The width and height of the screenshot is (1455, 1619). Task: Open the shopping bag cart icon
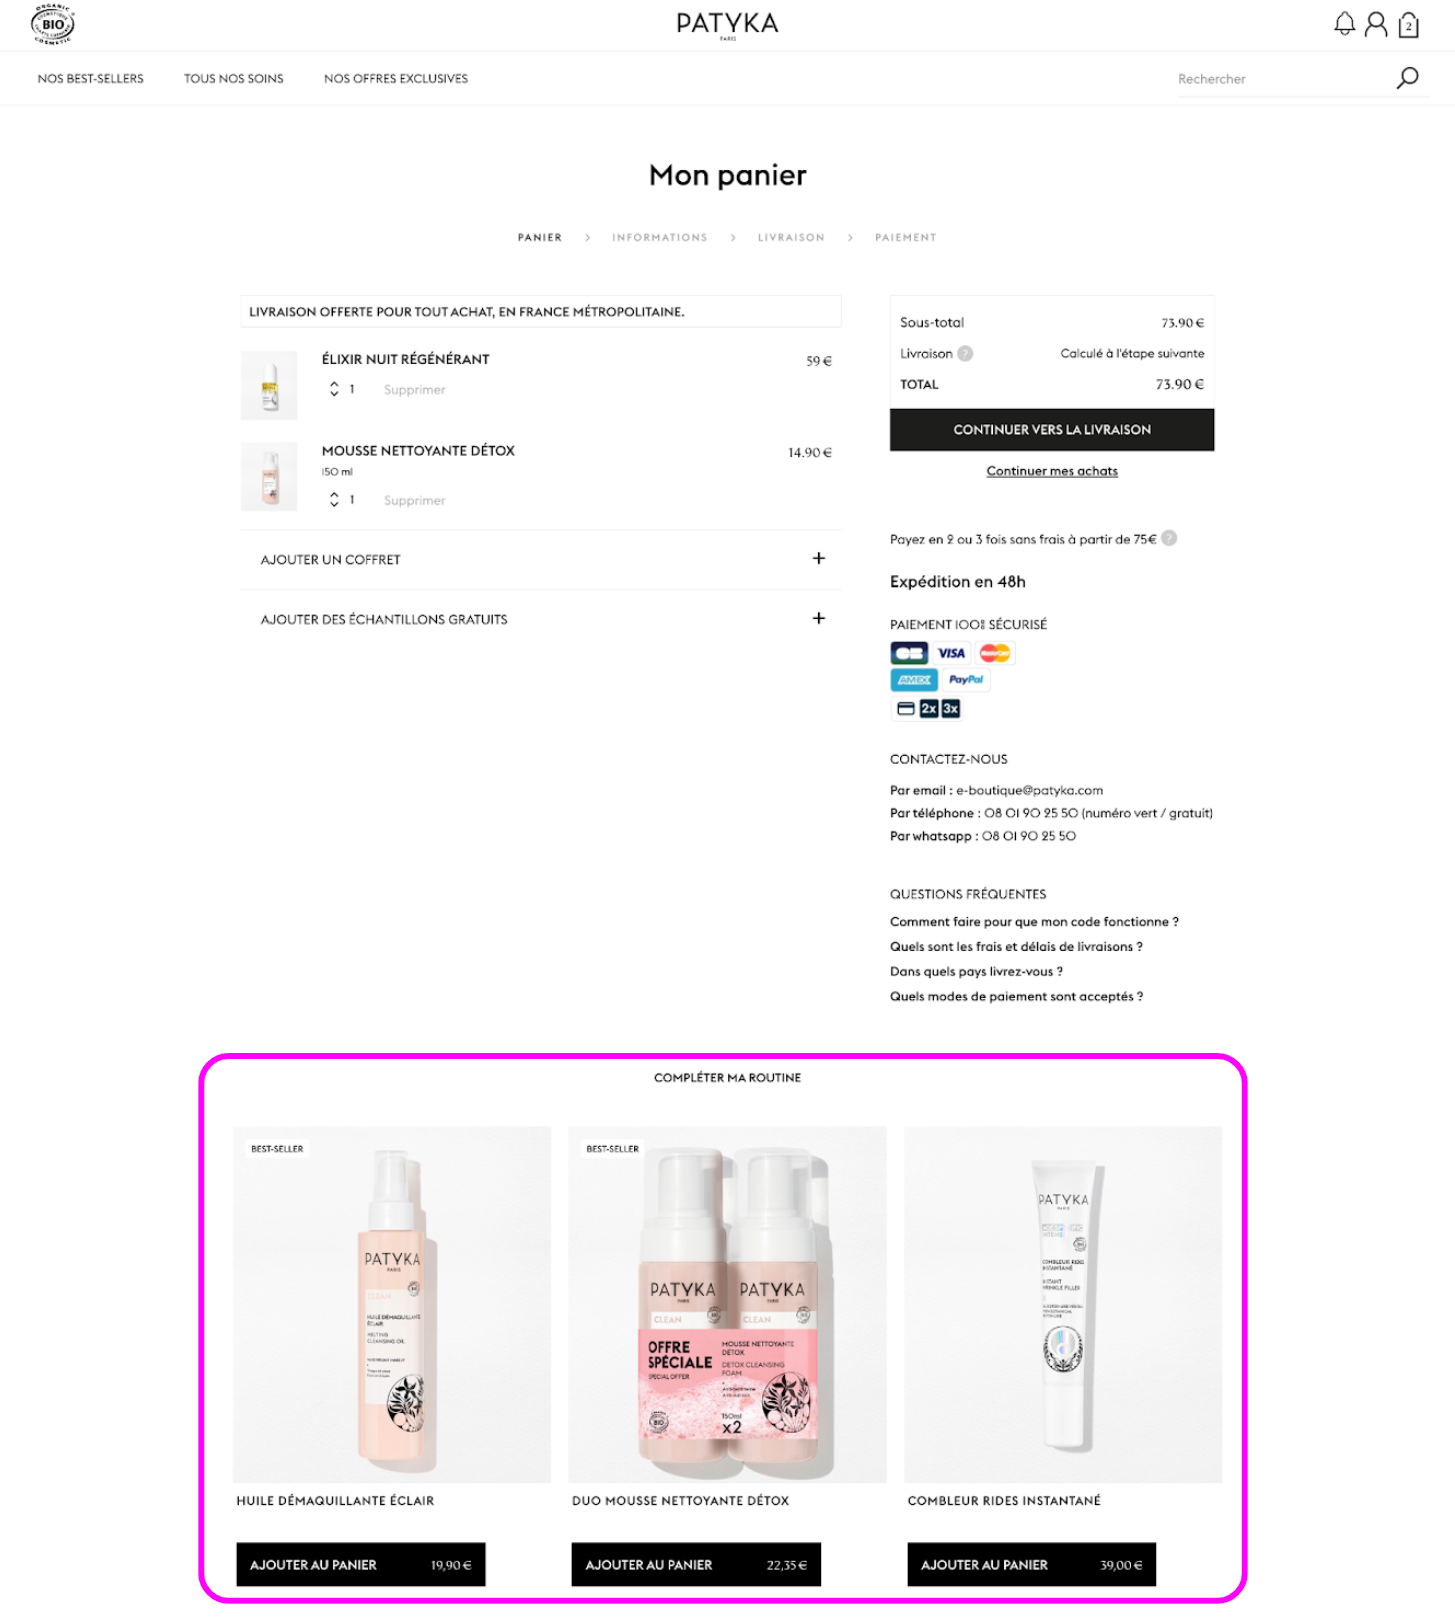click(1408, 24)
